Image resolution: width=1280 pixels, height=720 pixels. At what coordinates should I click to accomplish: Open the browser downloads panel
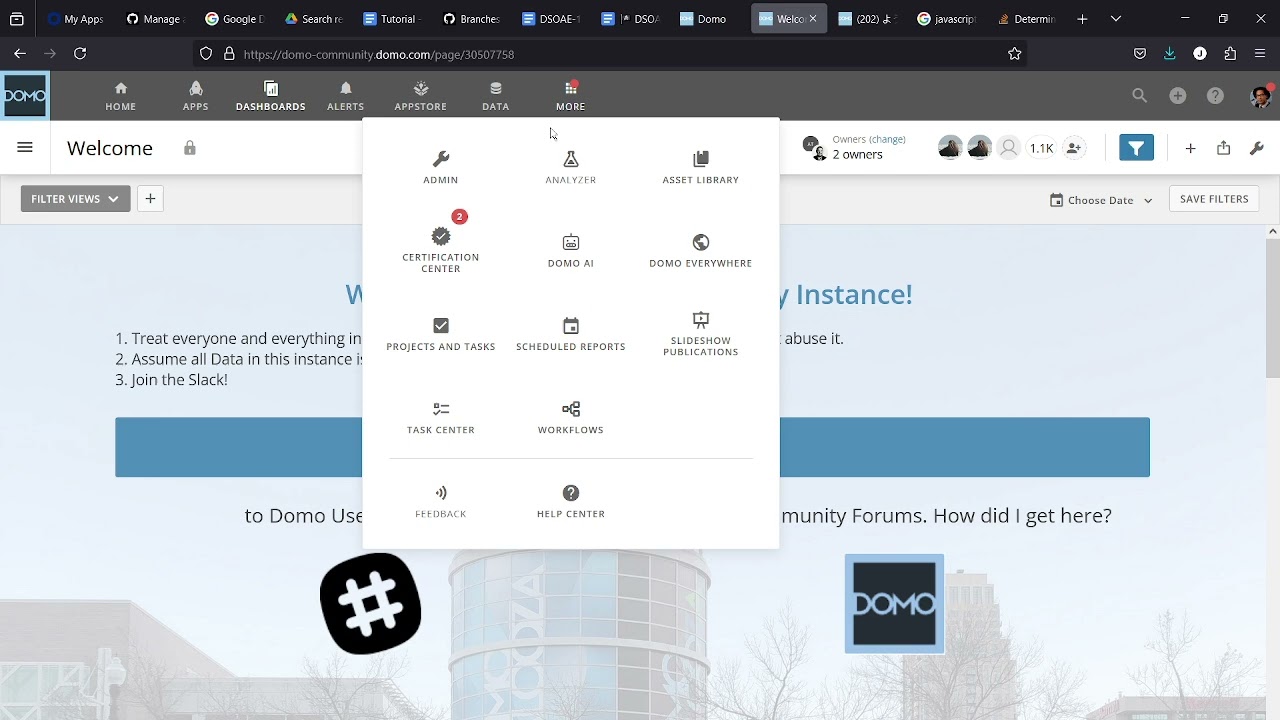pos(1170,54)
